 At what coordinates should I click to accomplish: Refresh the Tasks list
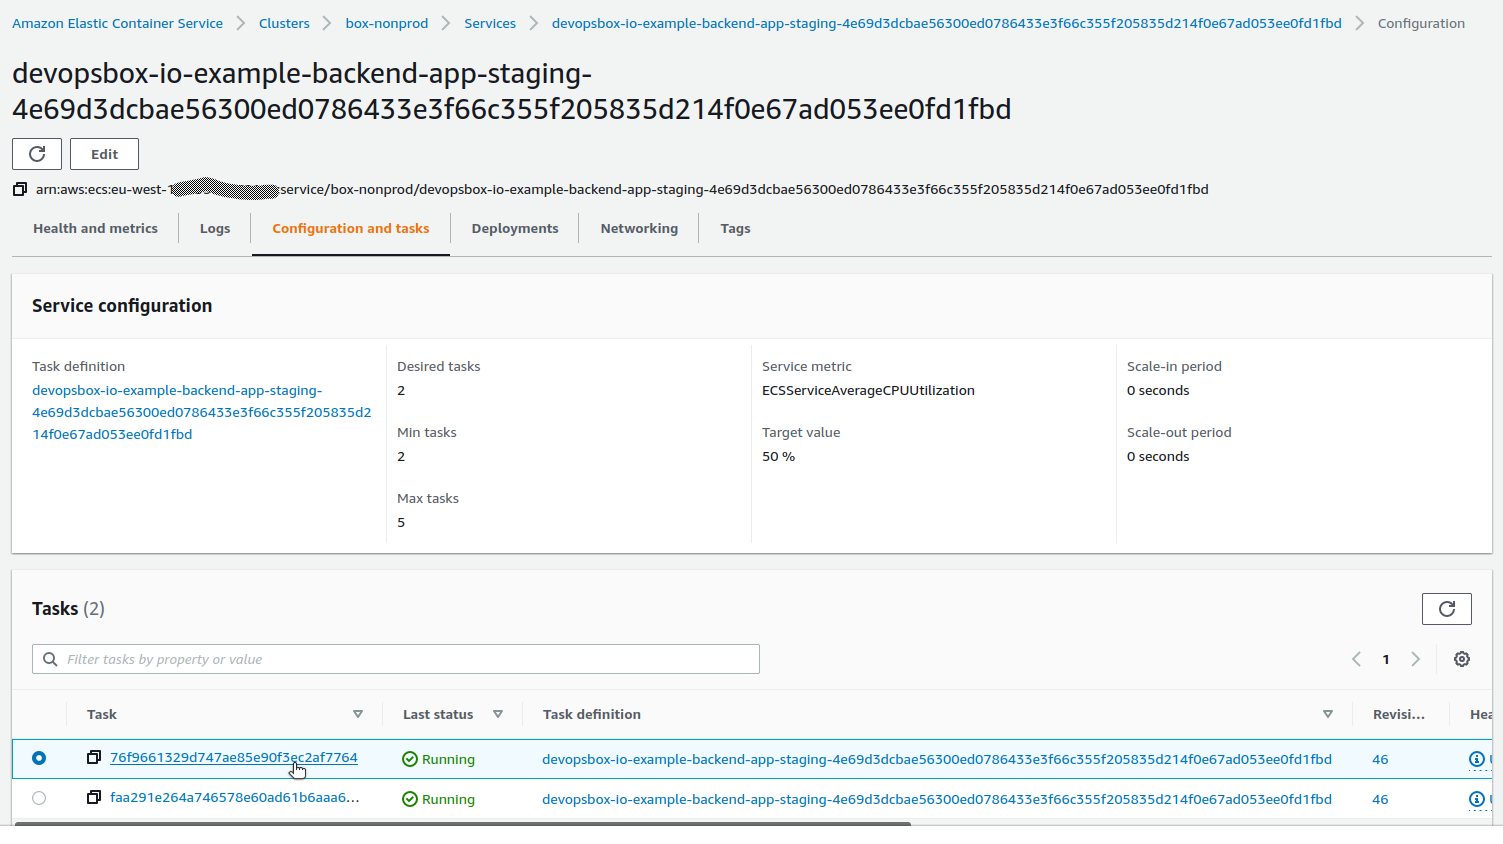1446,609
